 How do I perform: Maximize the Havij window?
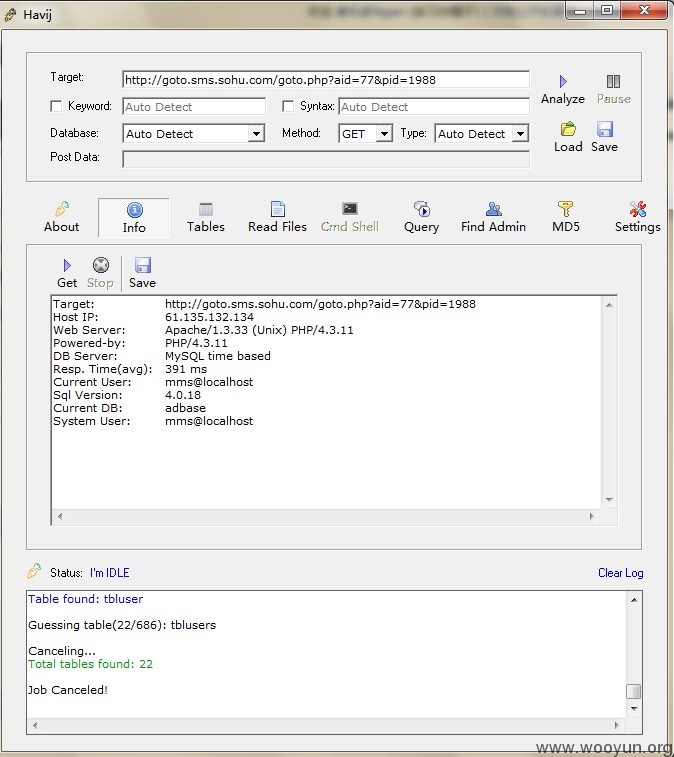(607, 10)
